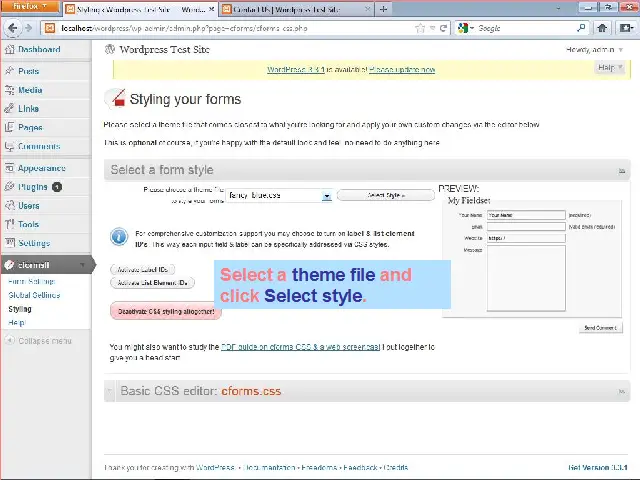
Task: Click the WordPress 3.3.1 link
Action: tap(296, 70)
